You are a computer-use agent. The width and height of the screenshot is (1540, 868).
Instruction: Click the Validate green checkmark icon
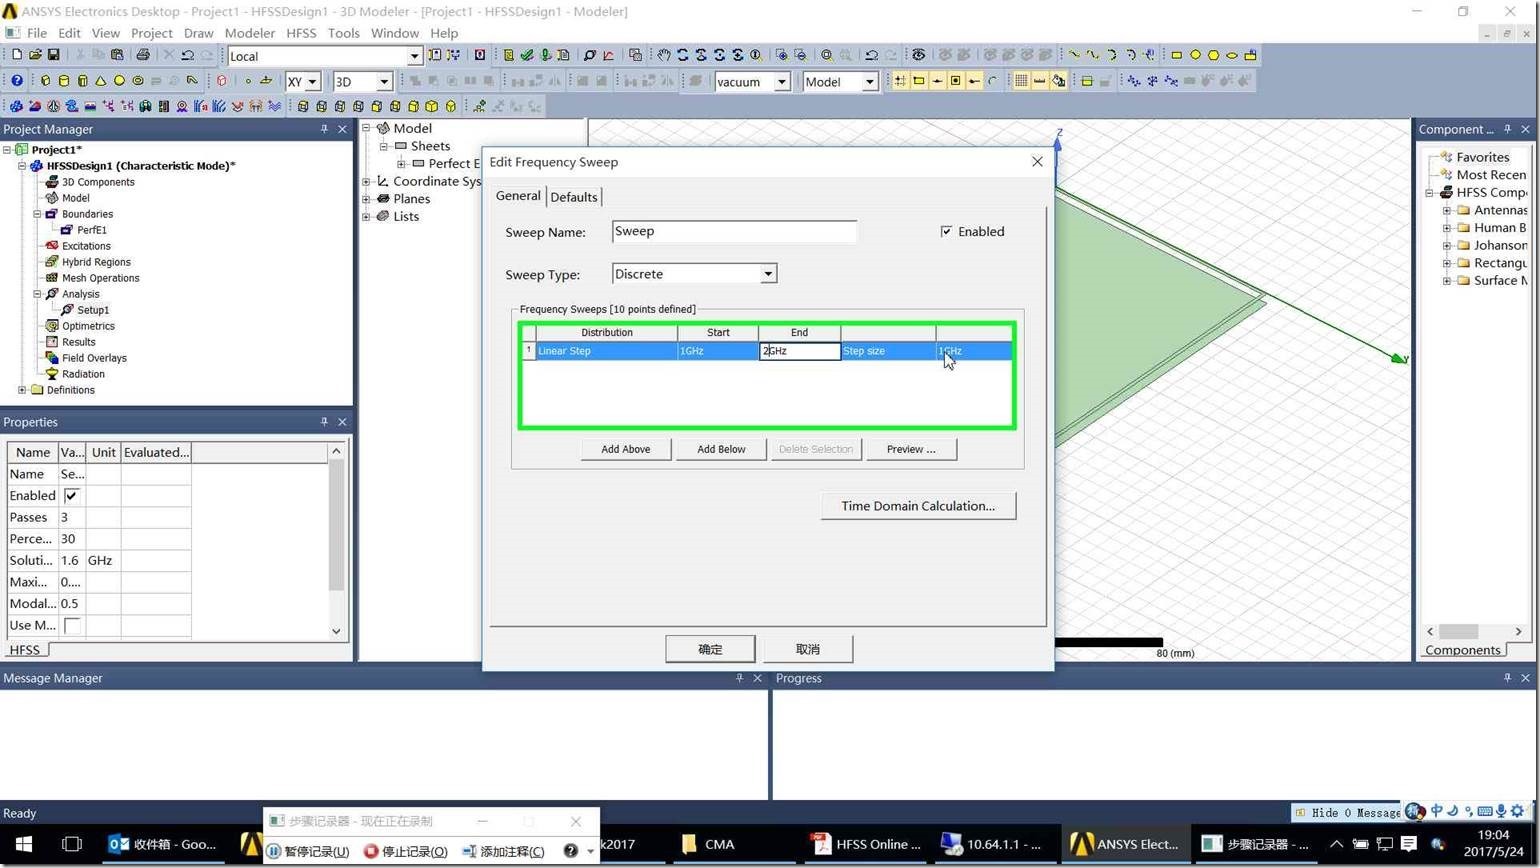pyautogui.click(x=526, y=55)
